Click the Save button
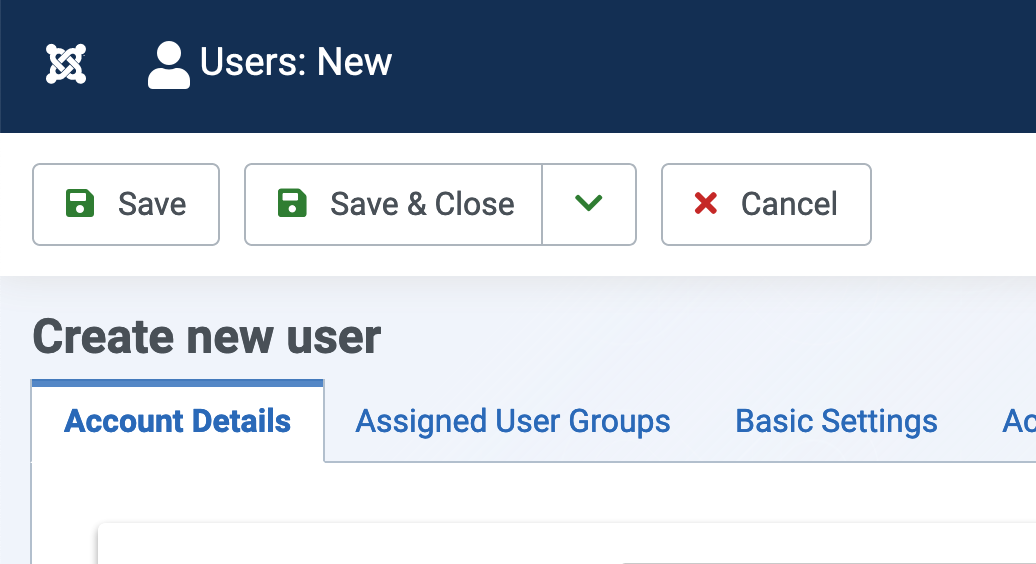Image resolution: width=1036 pixels, height=564 pixels. click(126, 205)
